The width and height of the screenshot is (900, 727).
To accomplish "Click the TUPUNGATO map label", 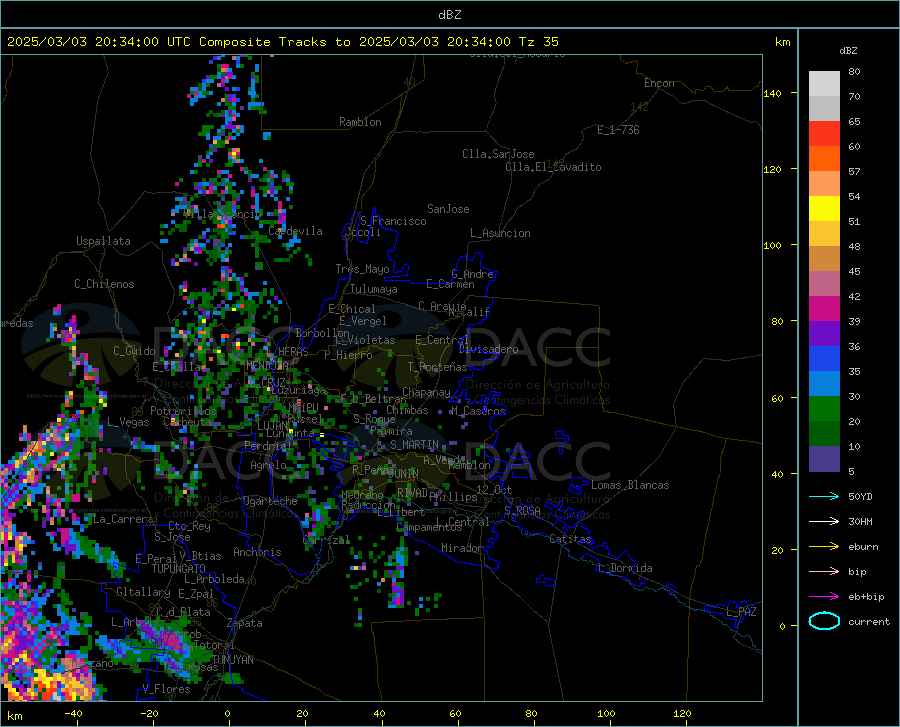I will pos(179,569).
